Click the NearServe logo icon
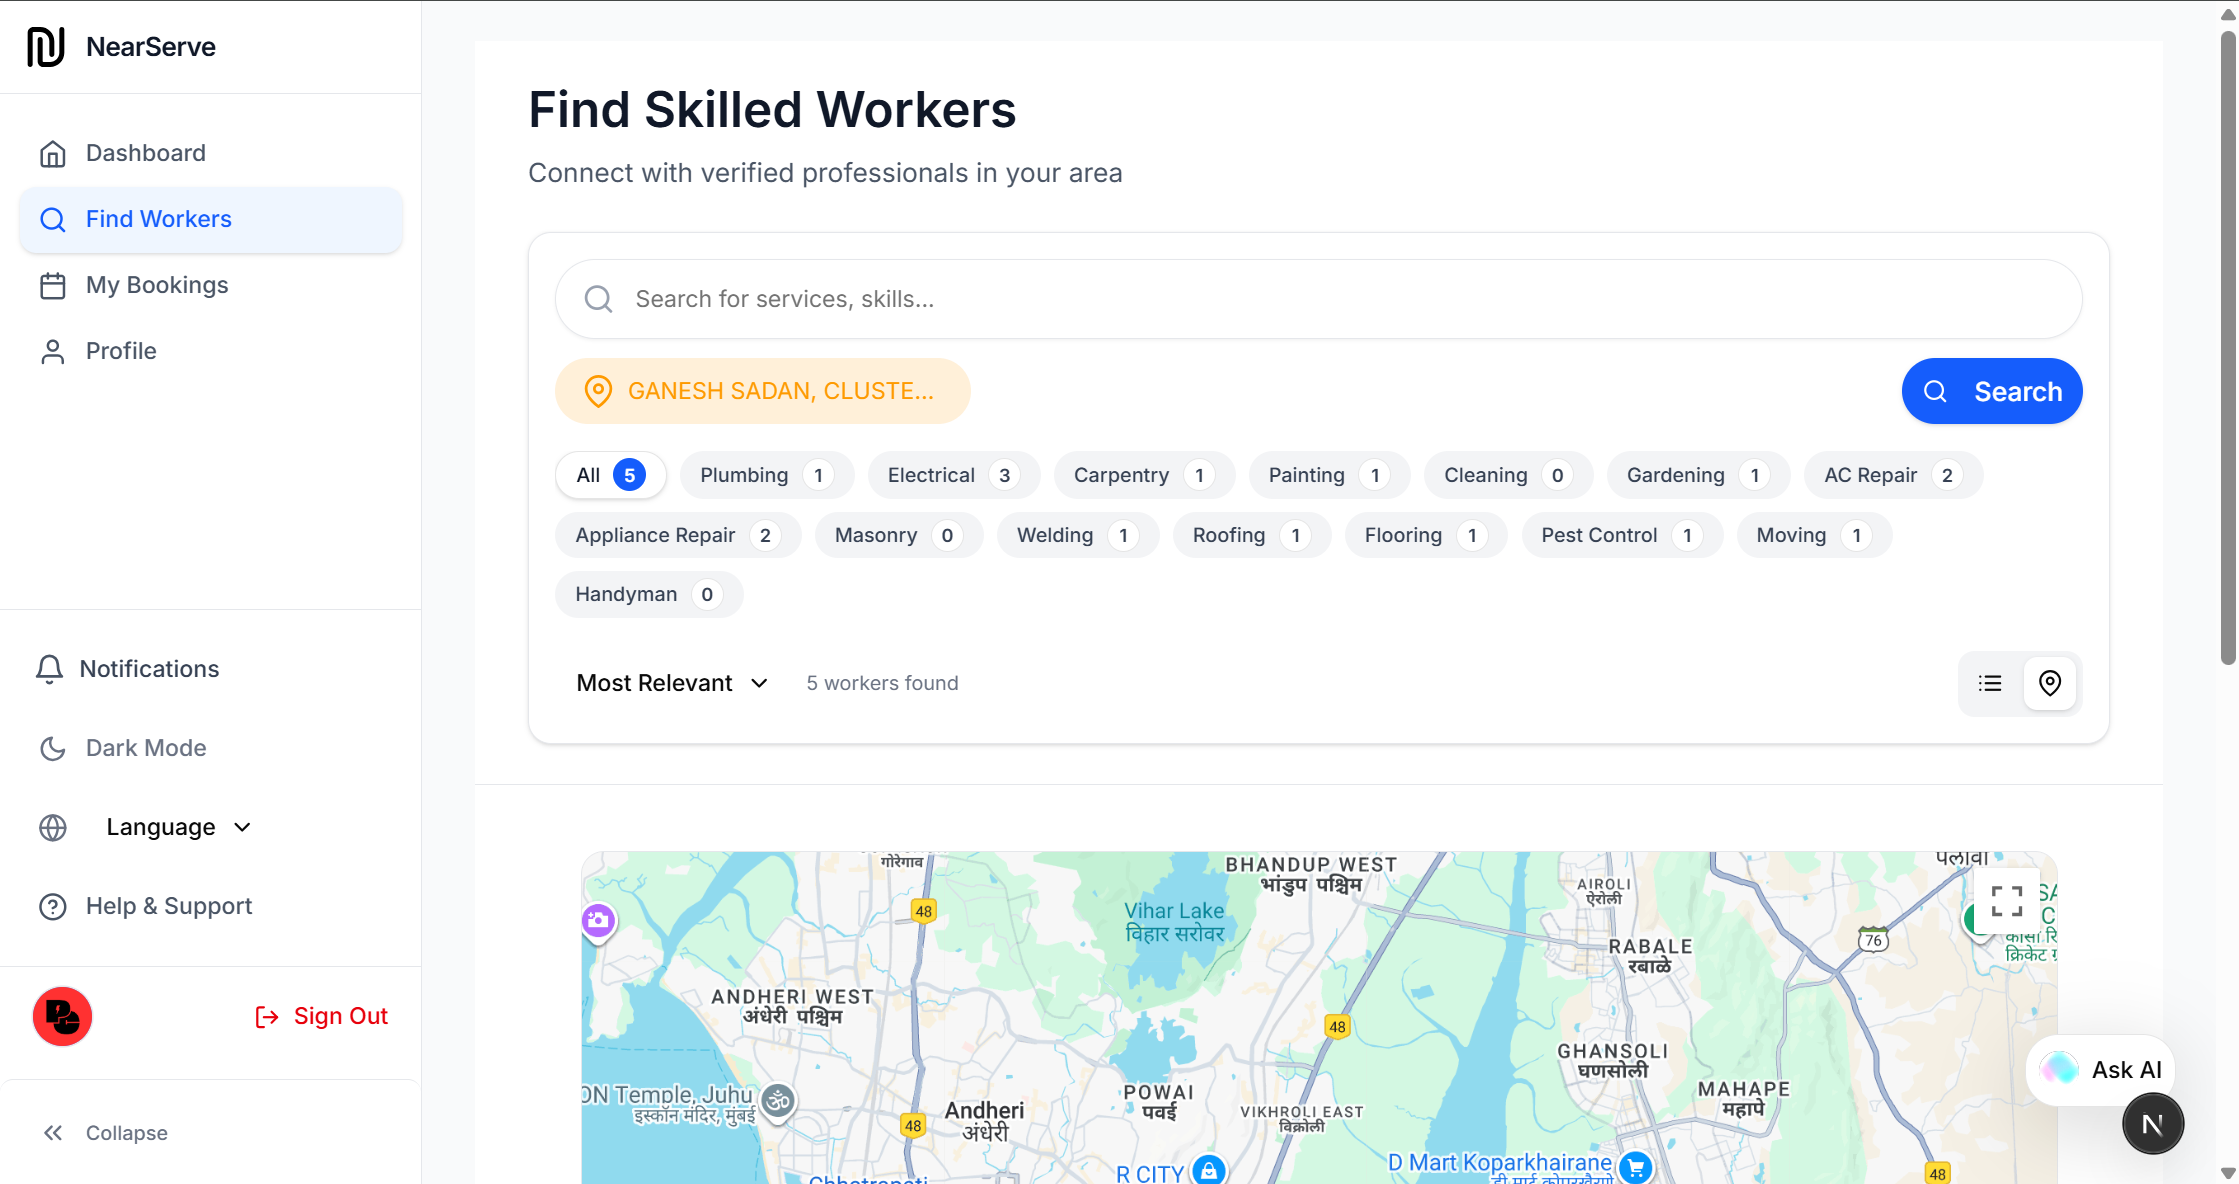The image size is (2239, 1184). pyautogui.click(x=46, y=46)
